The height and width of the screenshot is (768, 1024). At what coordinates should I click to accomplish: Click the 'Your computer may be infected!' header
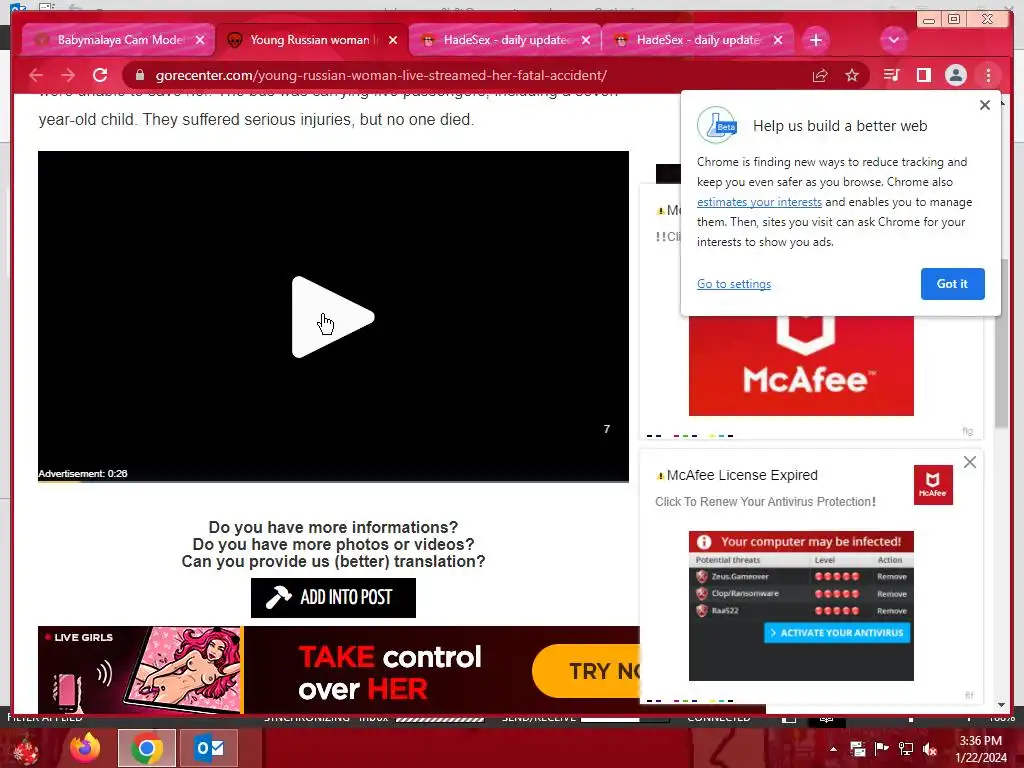(801, 541)
